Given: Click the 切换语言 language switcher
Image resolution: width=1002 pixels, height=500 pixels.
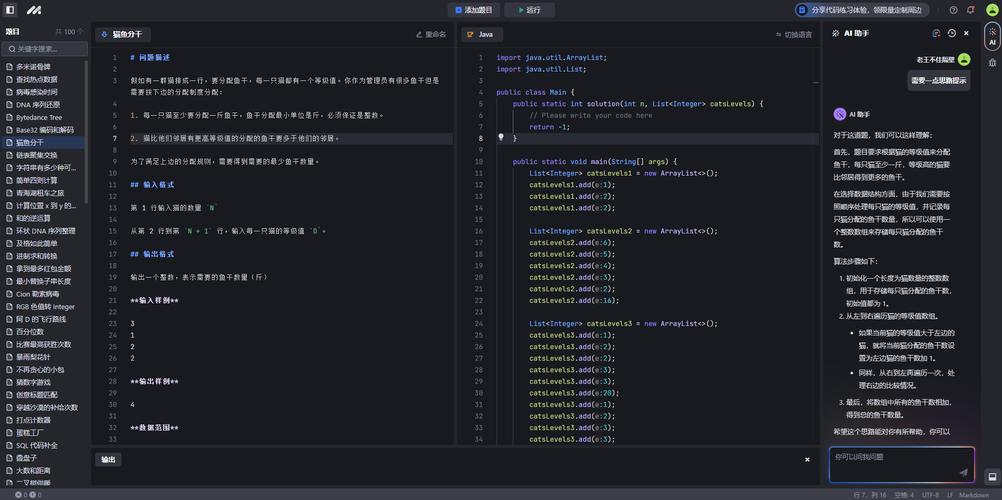Looking at the screenshot, I should tap(793, 34).
